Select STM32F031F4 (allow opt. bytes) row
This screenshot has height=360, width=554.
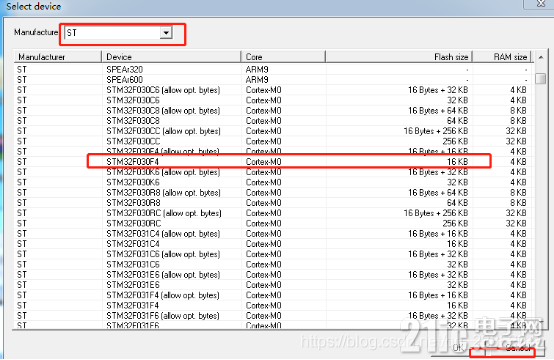point(272,295)
